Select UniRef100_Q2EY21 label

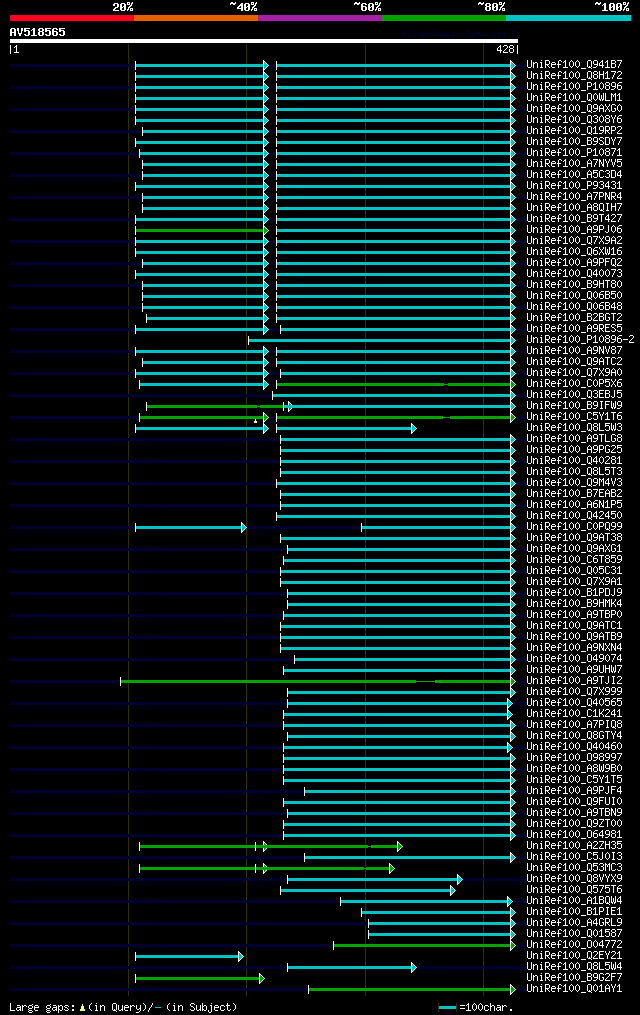click(574, 956)
